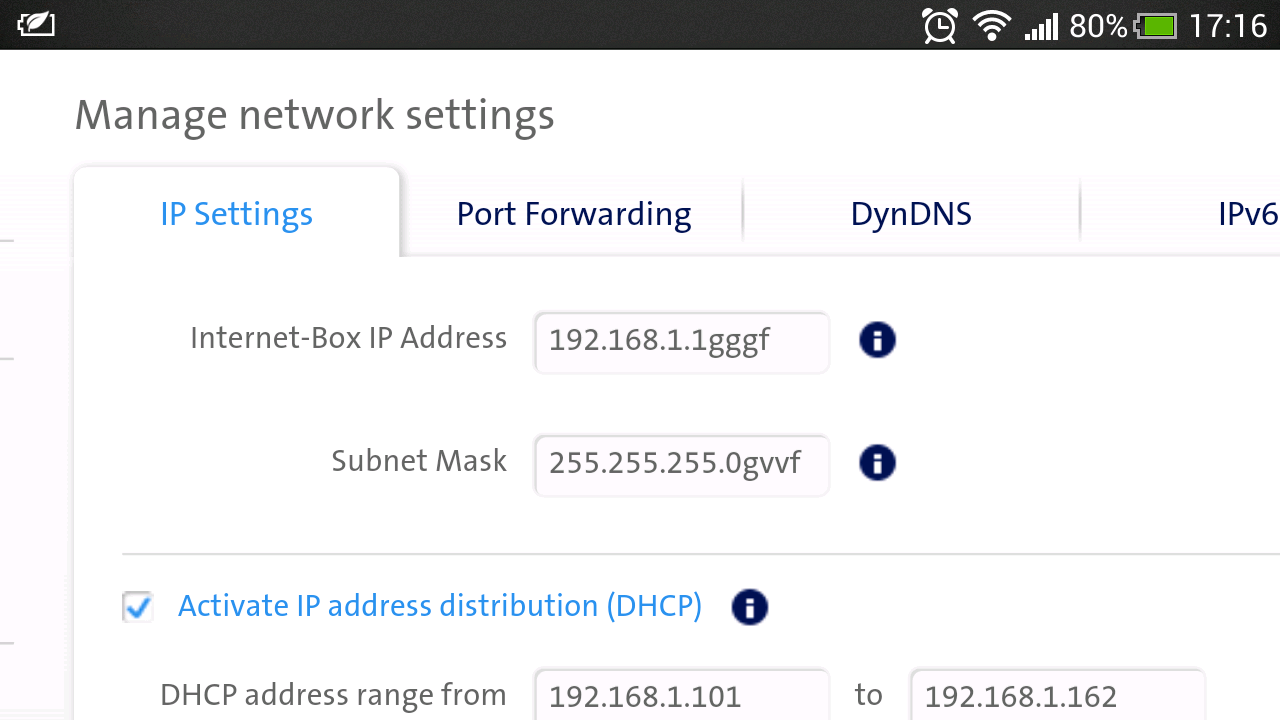Edit the DHCP range end address field
The image size is (1280, 720).
pos(1057,696)
